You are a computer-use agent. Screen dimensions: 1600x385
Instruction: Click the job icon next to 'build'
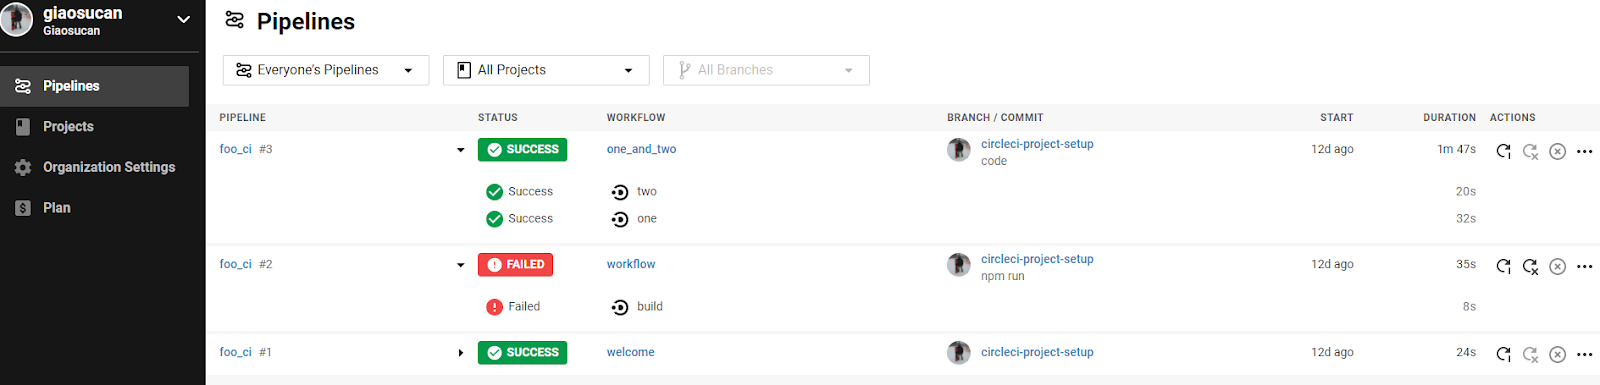click(x=620, y=307)
